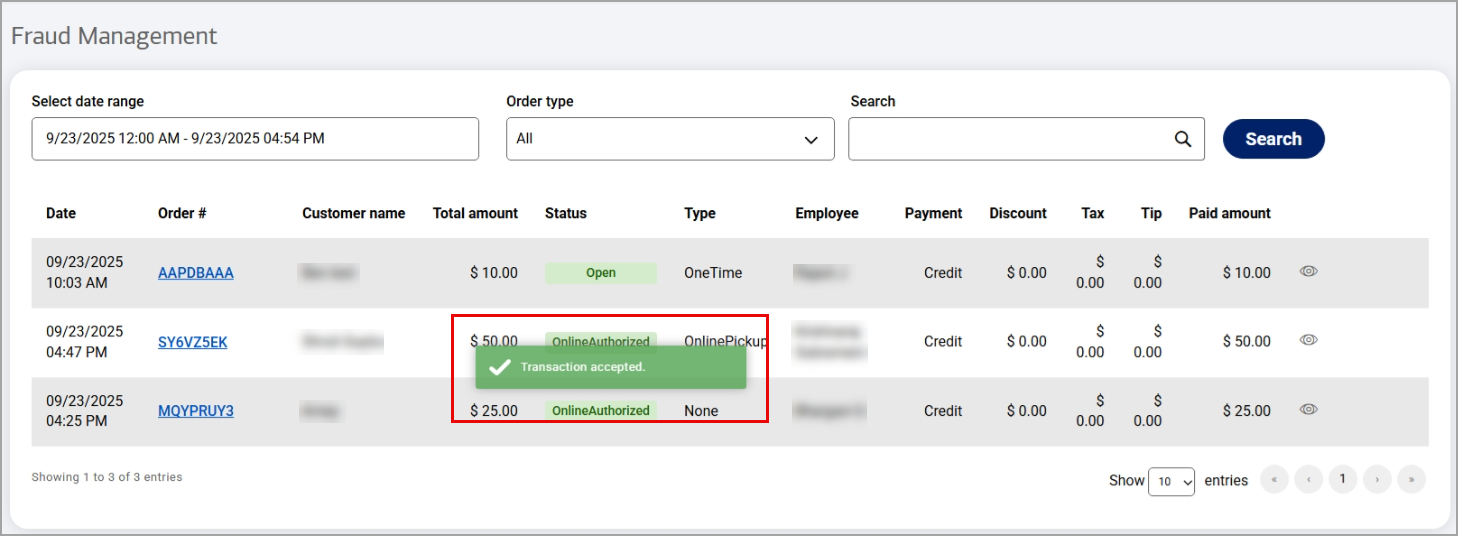
Task: Open the Order type dropdown
Action: [670, 139]
